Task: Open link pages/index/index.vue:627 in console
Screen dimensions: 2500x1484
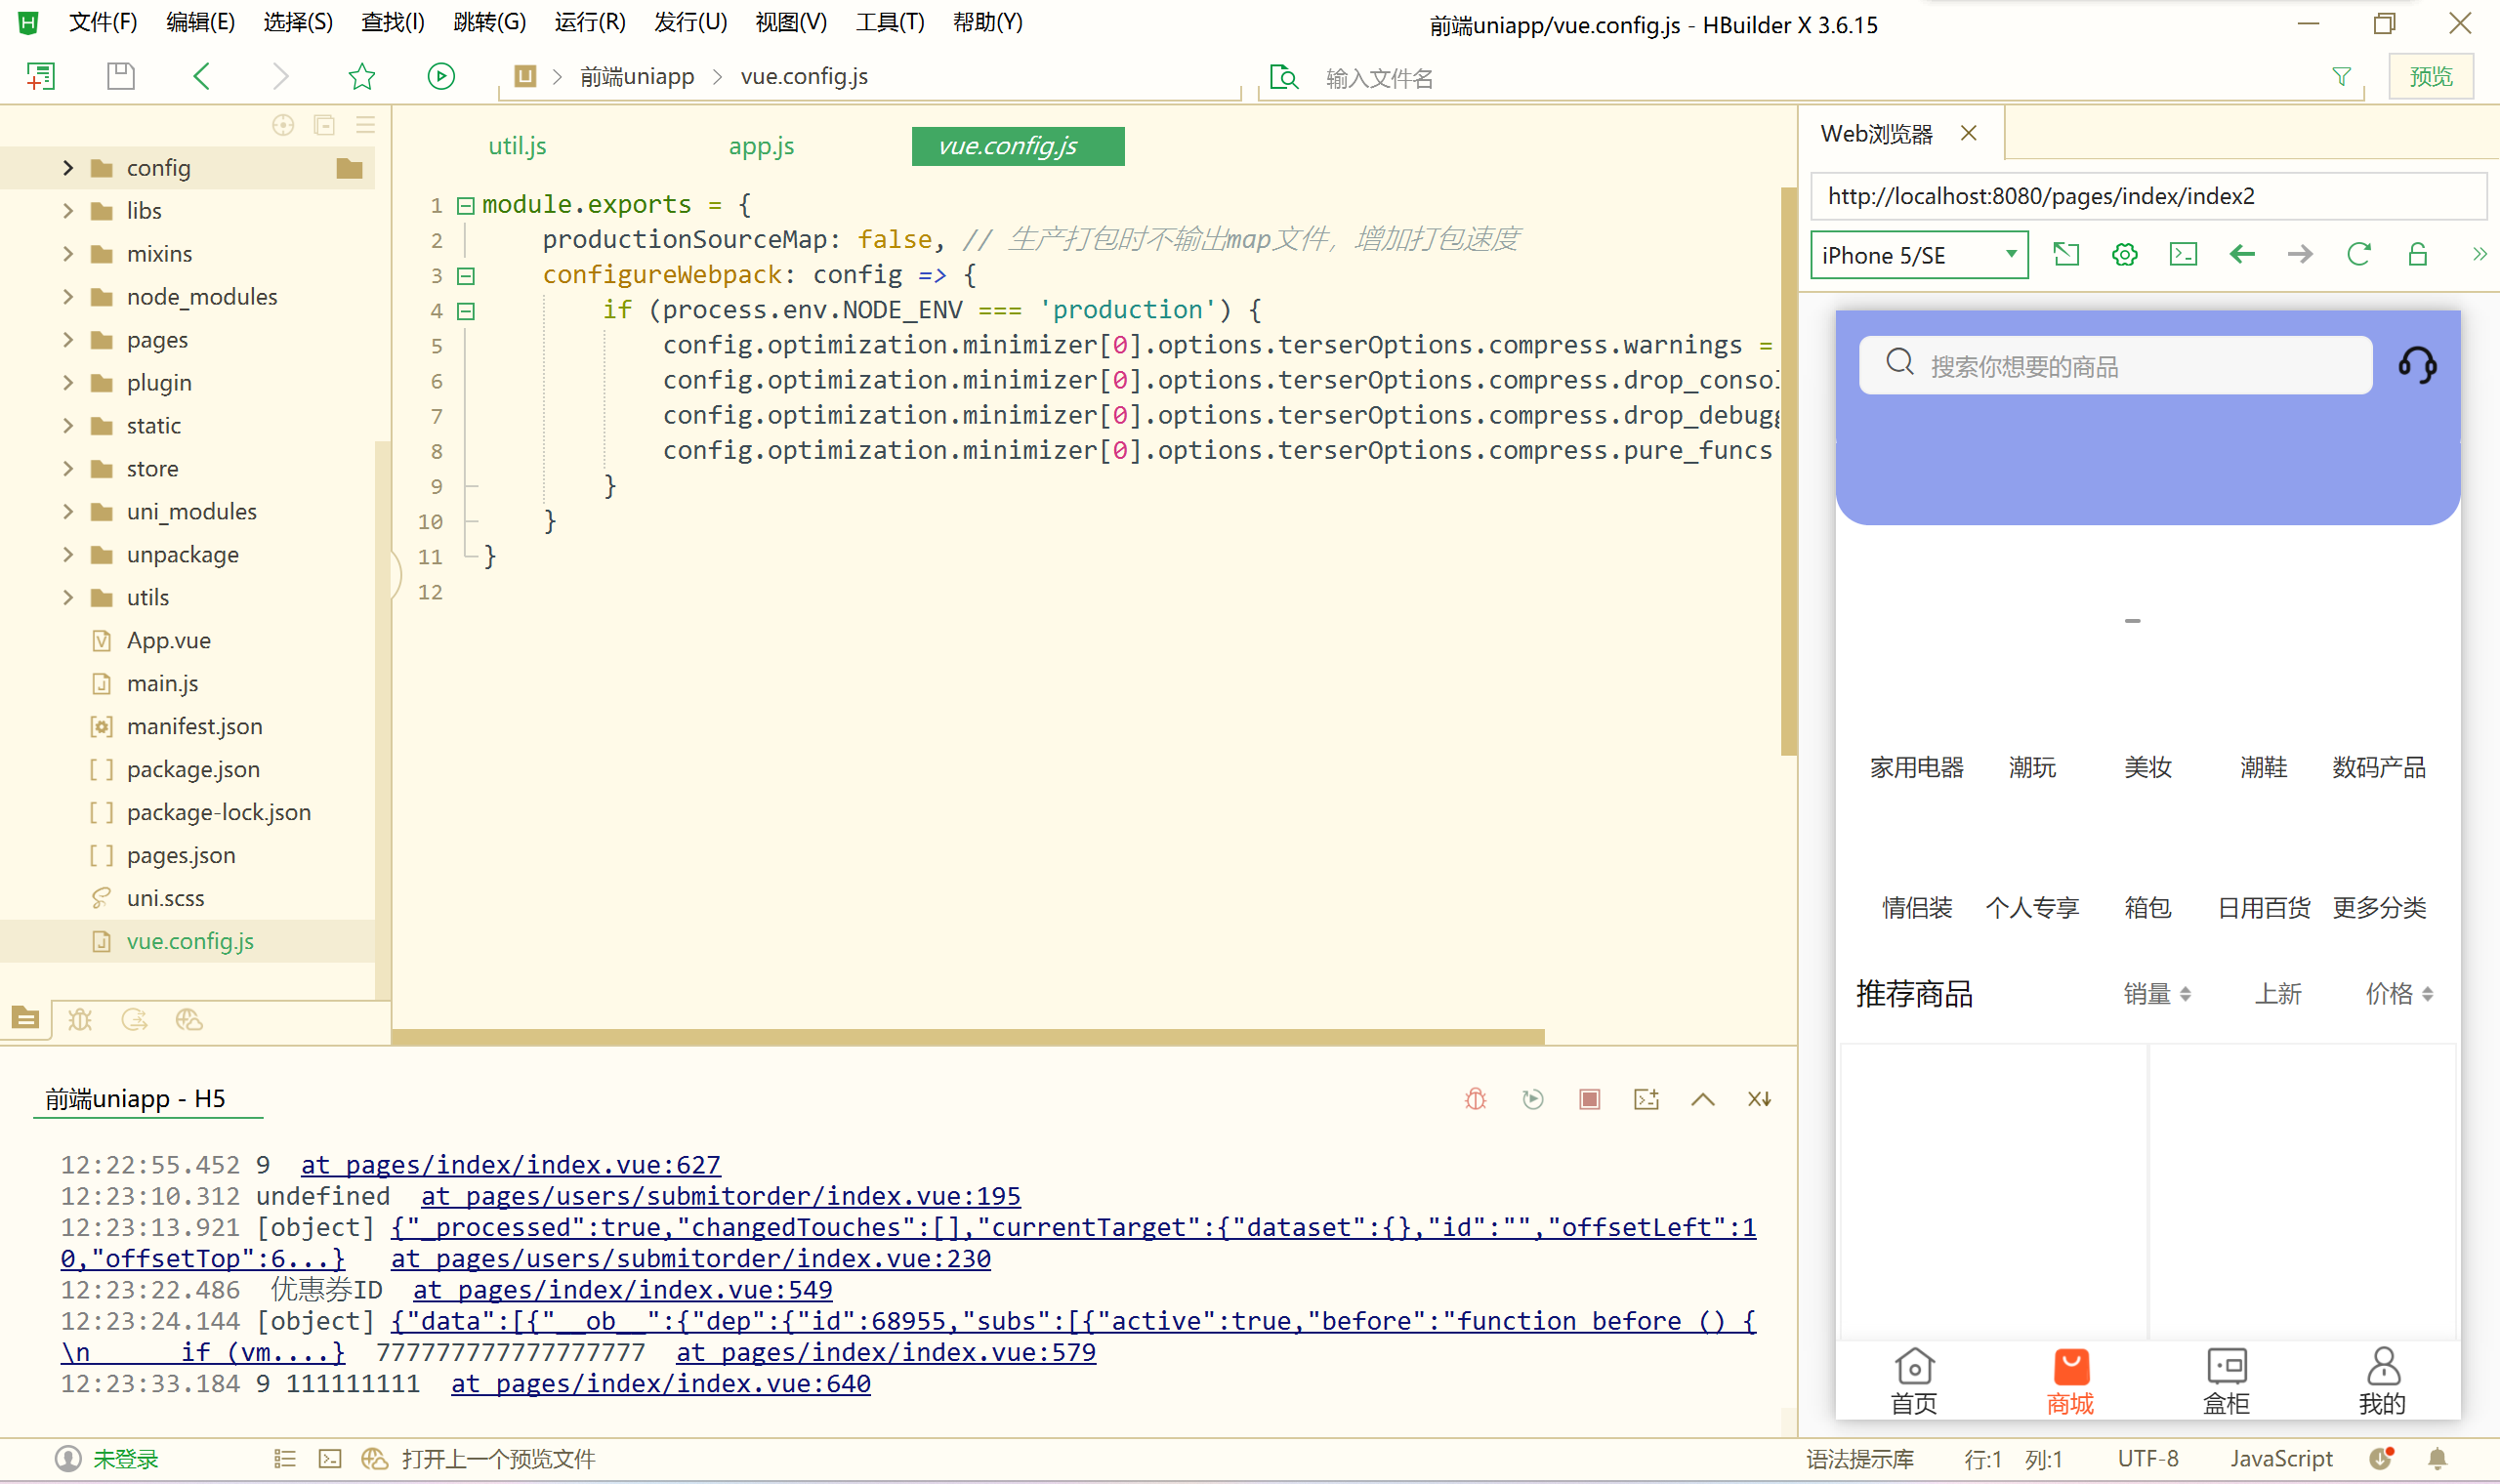Action: (x=510, y=1165)
